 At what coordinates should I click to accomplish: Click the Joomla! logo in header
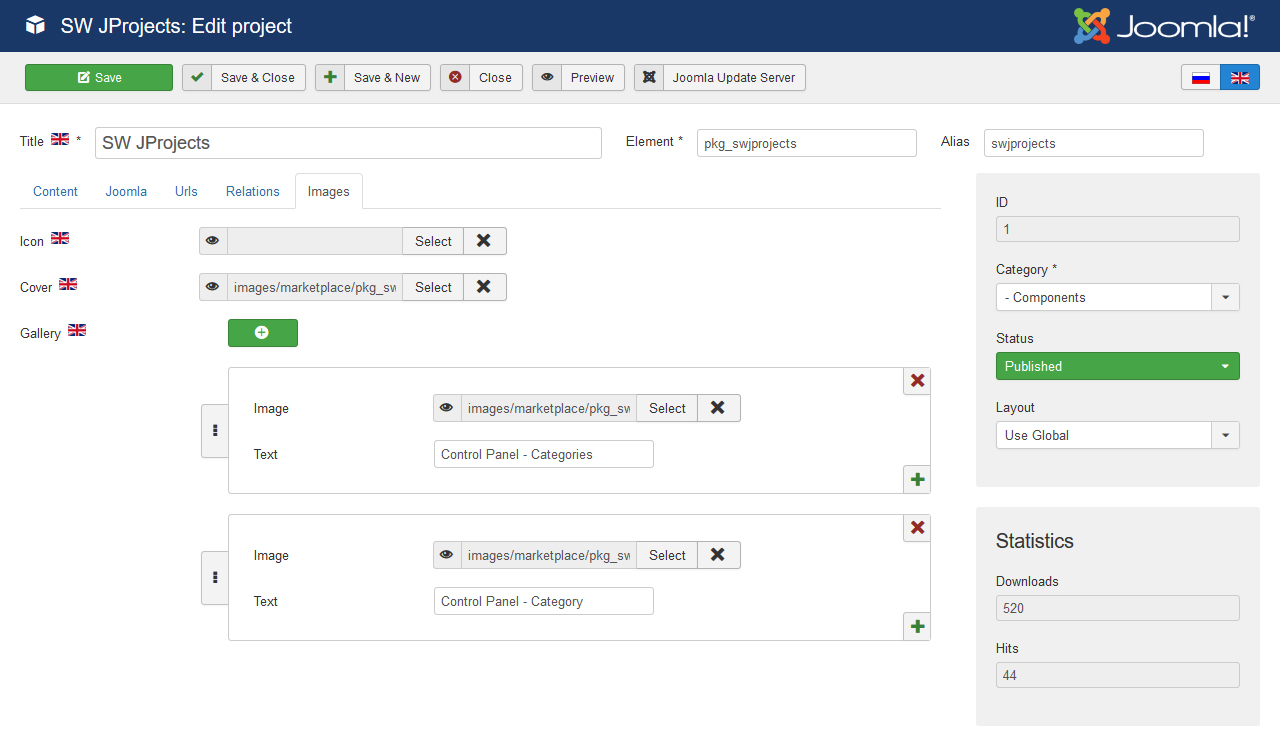pyautogui.click(x=1164, y=26)
